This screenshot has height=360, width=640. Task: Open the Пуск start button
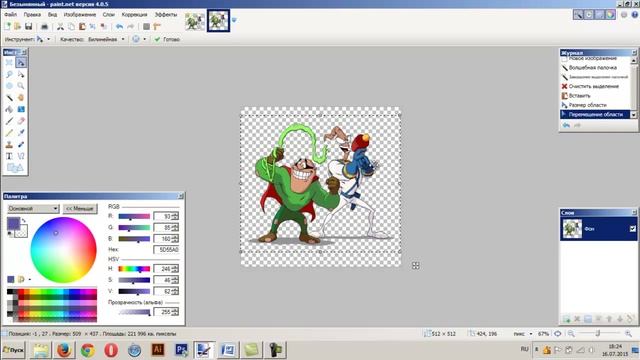coord(13,350)
